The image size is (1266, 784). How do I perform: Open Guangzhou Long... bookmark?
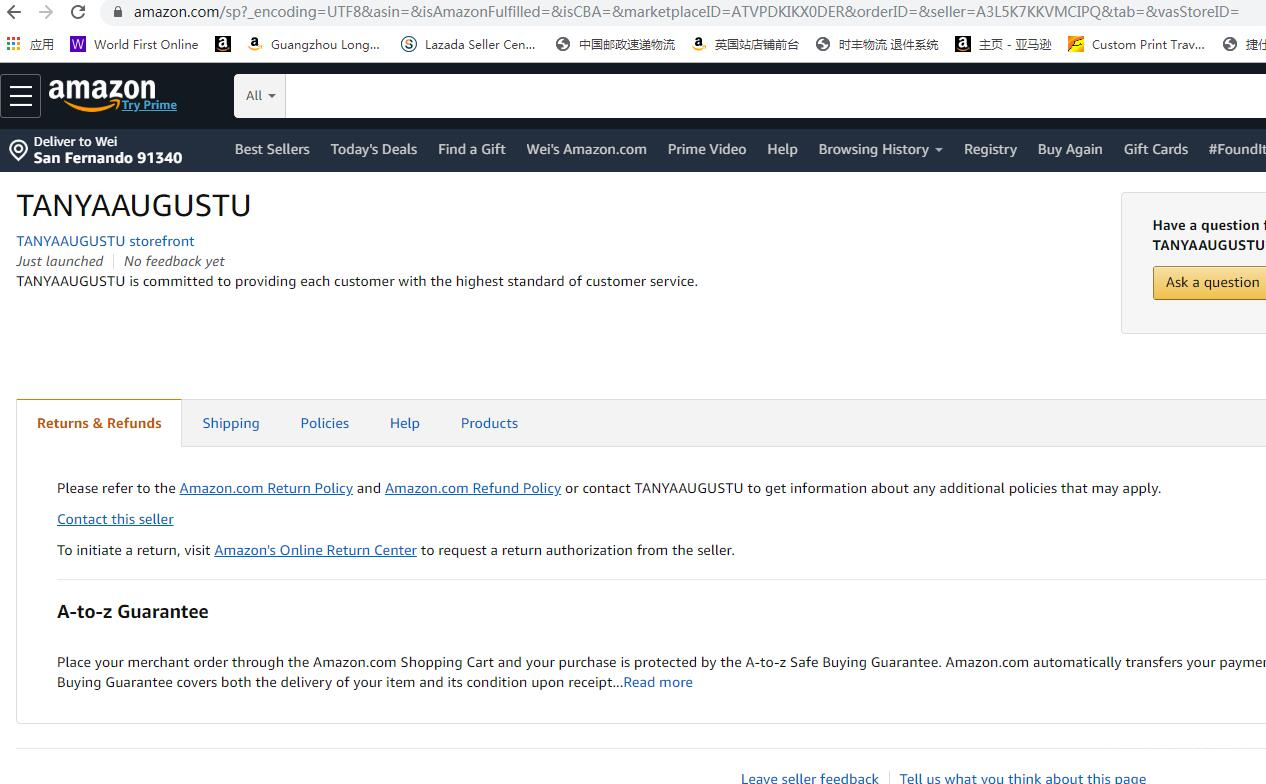(313, 44)
